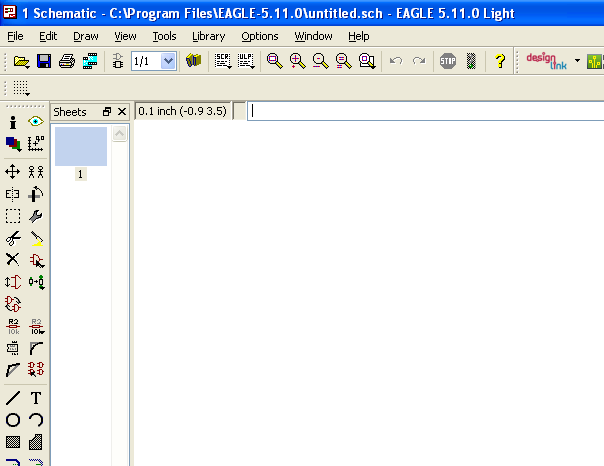604x466 pixels.
Task: Save the schematic with the floppy icon
Action: click(x=44, y=61)
